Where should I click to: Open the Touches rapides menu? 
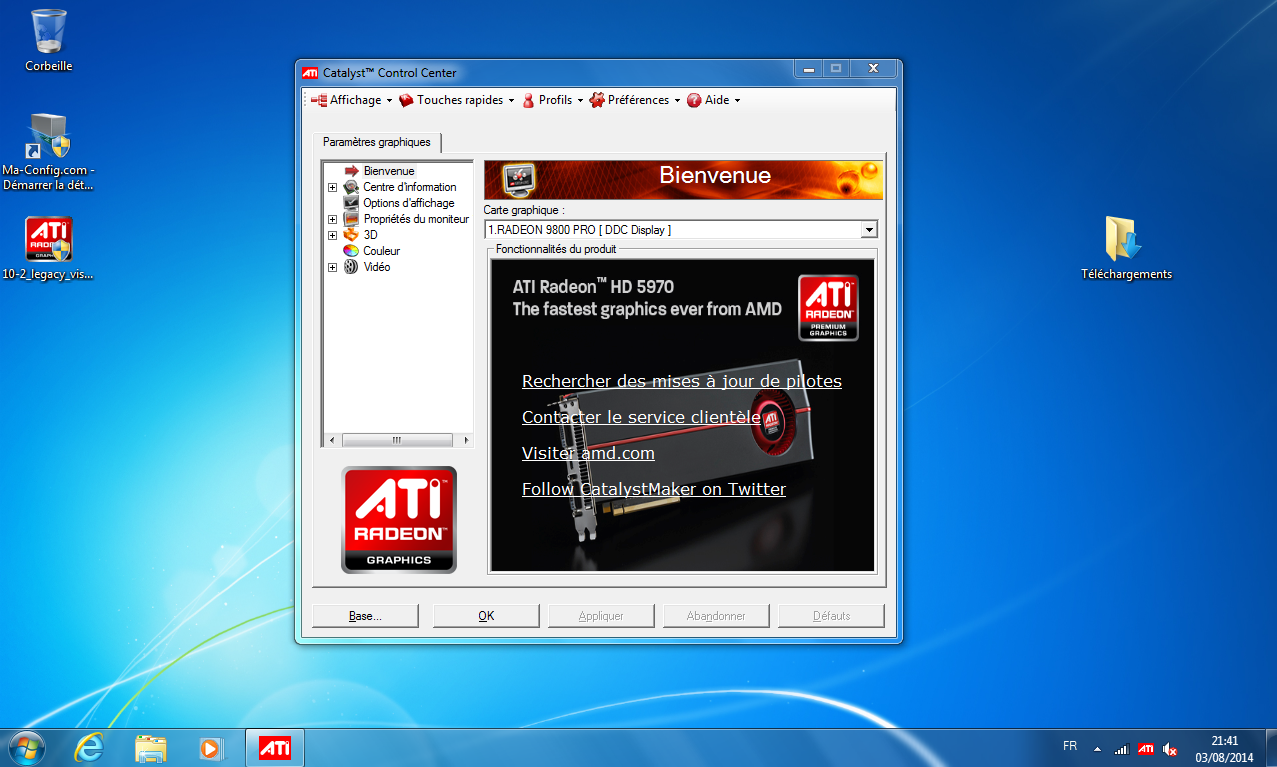tap(457, 100)
